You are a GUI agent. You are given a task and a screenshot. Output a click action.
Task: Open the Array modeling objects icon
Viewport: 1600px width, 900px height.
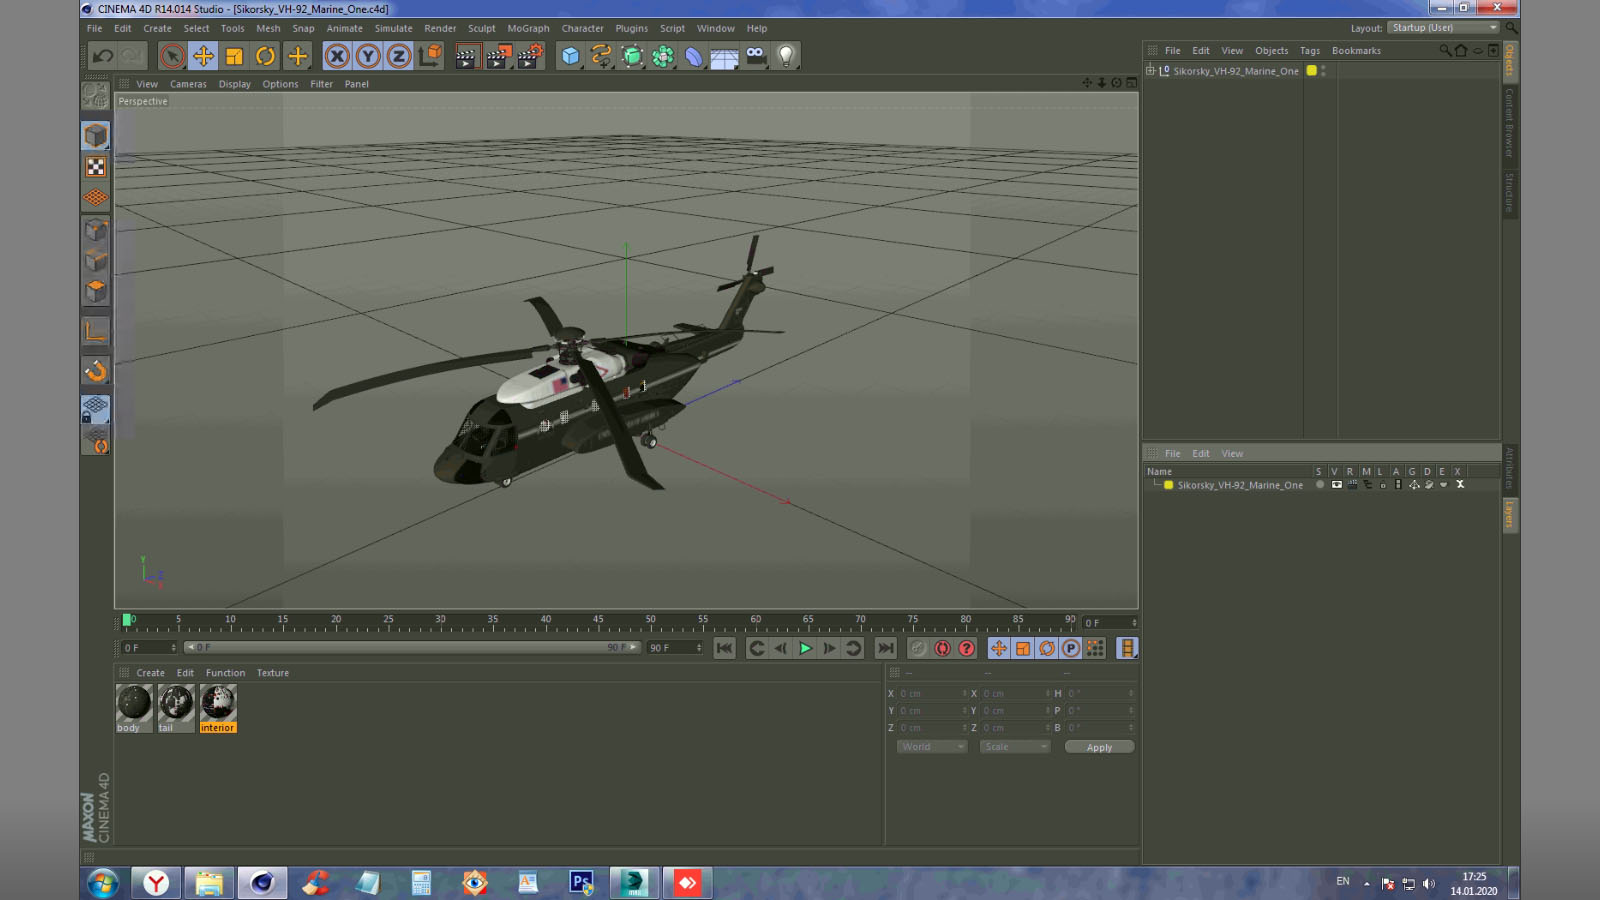pos(663,56)
